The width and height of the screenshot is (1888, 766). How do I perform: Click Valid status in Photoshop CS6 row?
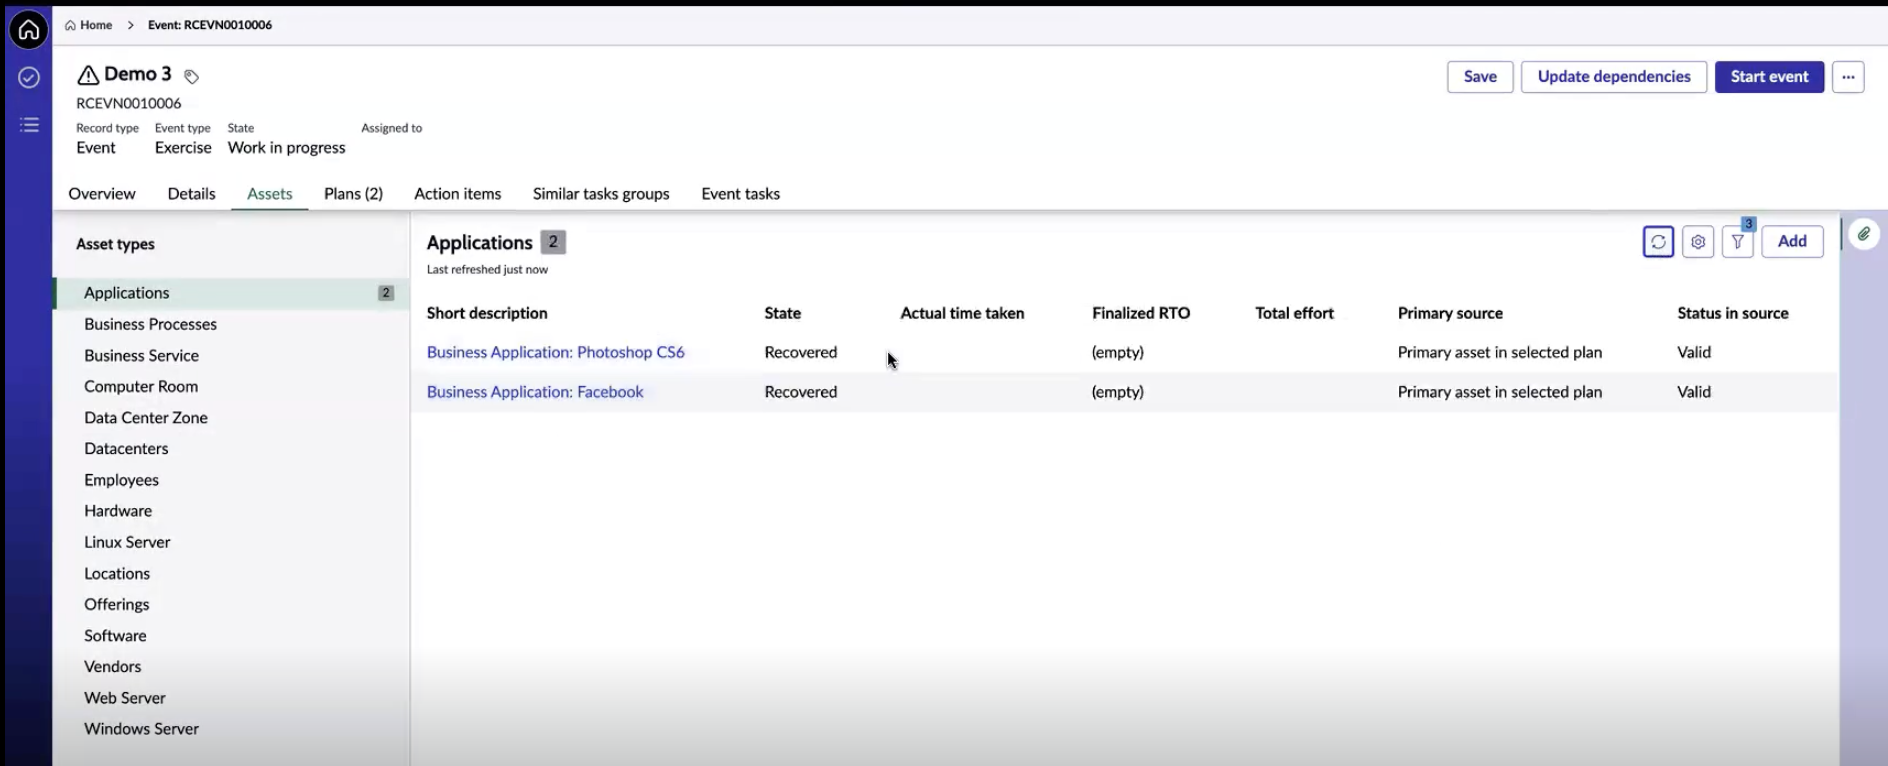(1694, 352)
